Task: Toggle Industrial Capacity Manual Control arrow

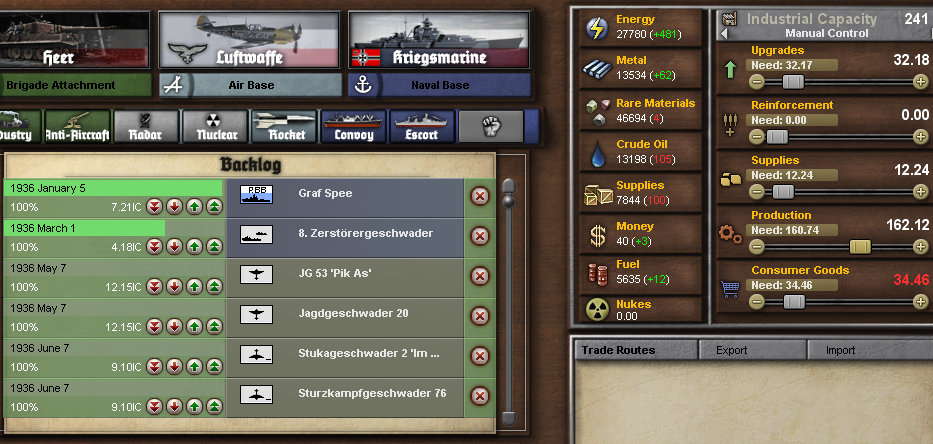Action: click(x=724, y=34)
